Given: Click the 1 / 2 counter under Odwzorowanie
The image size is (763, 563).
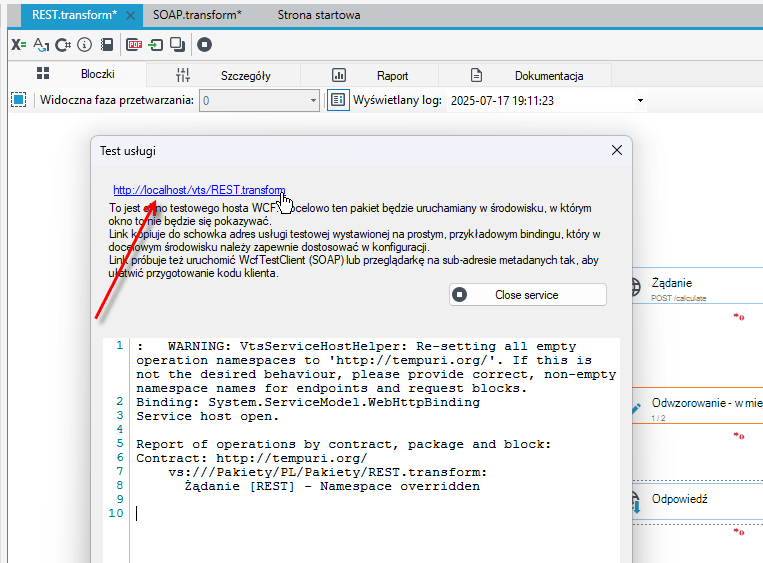Looking at the screenshot, I should [x=658, y=418].
